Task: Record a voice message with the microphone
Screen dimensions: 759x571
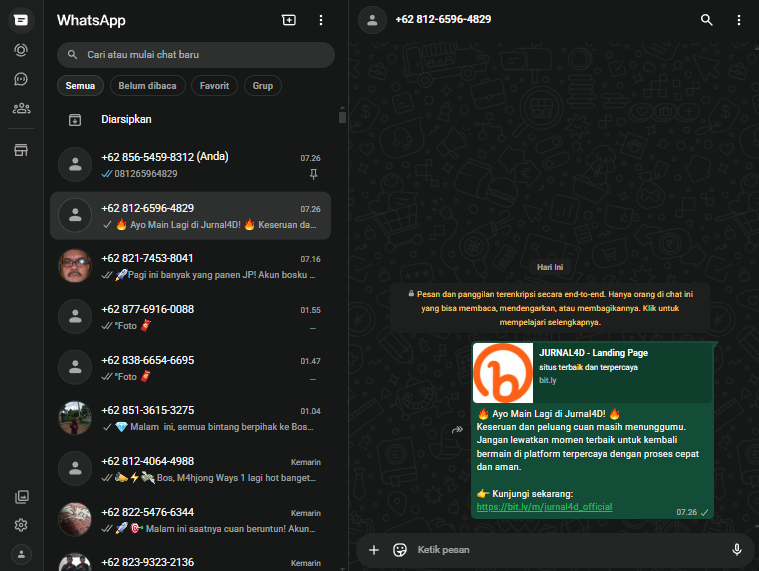Action: click(x=736, y=550)
